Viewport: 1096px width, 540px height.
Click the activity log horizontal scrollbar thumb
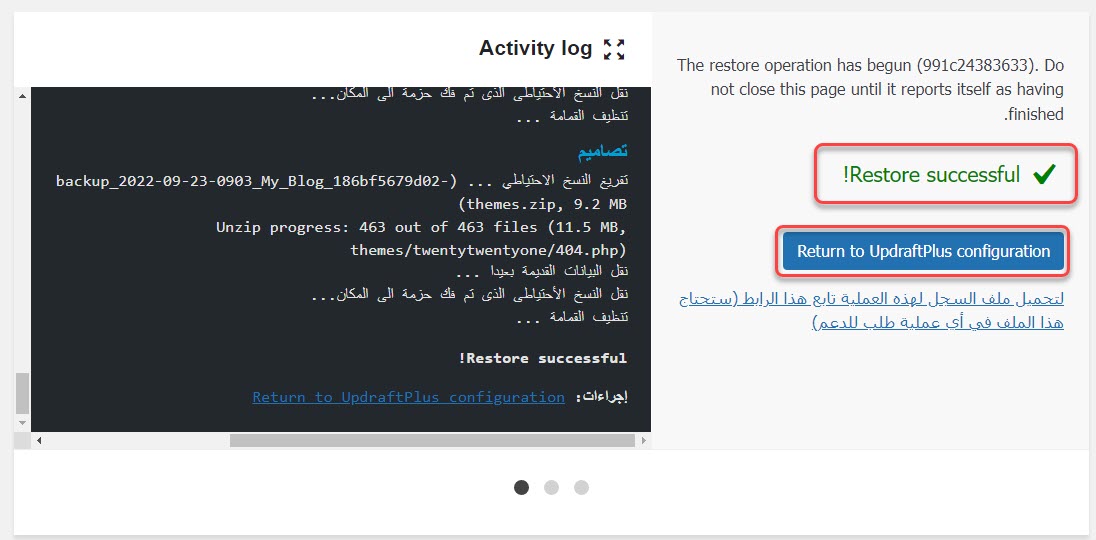pos(432,440)
